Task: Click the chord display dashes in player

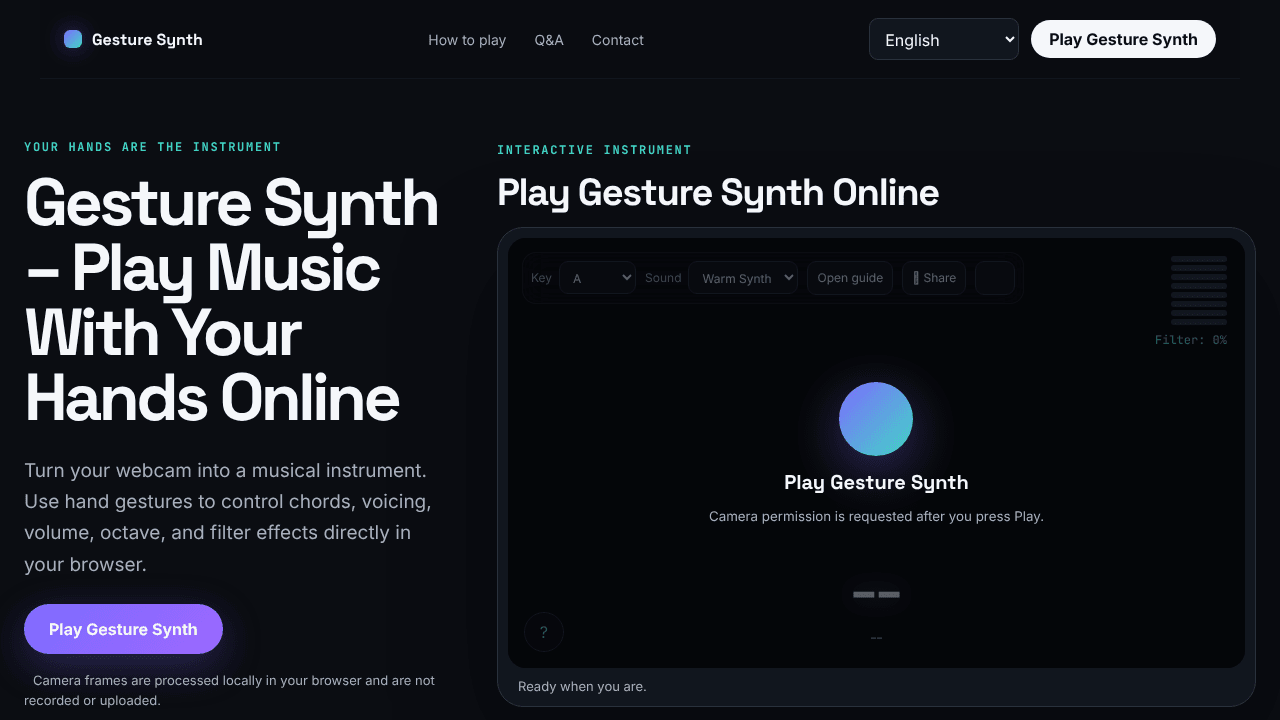Action: [876, 595]
